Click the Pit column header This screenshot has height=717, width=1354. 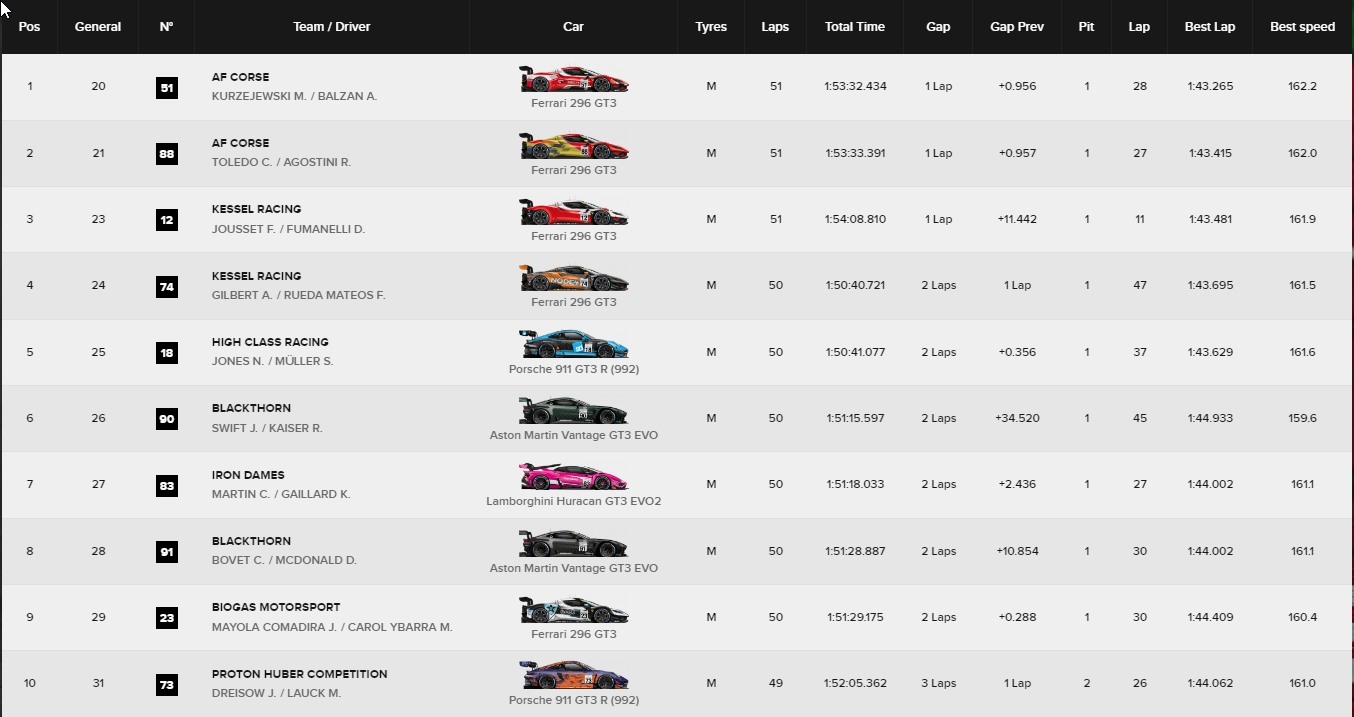(x=1086, y=27)
